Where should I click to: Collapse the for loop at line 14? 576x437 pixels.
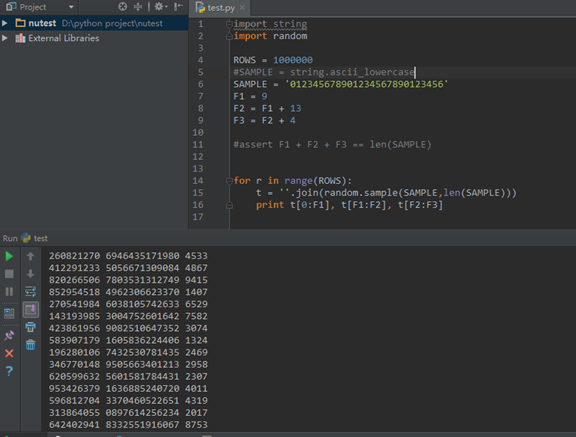[229, 181]
